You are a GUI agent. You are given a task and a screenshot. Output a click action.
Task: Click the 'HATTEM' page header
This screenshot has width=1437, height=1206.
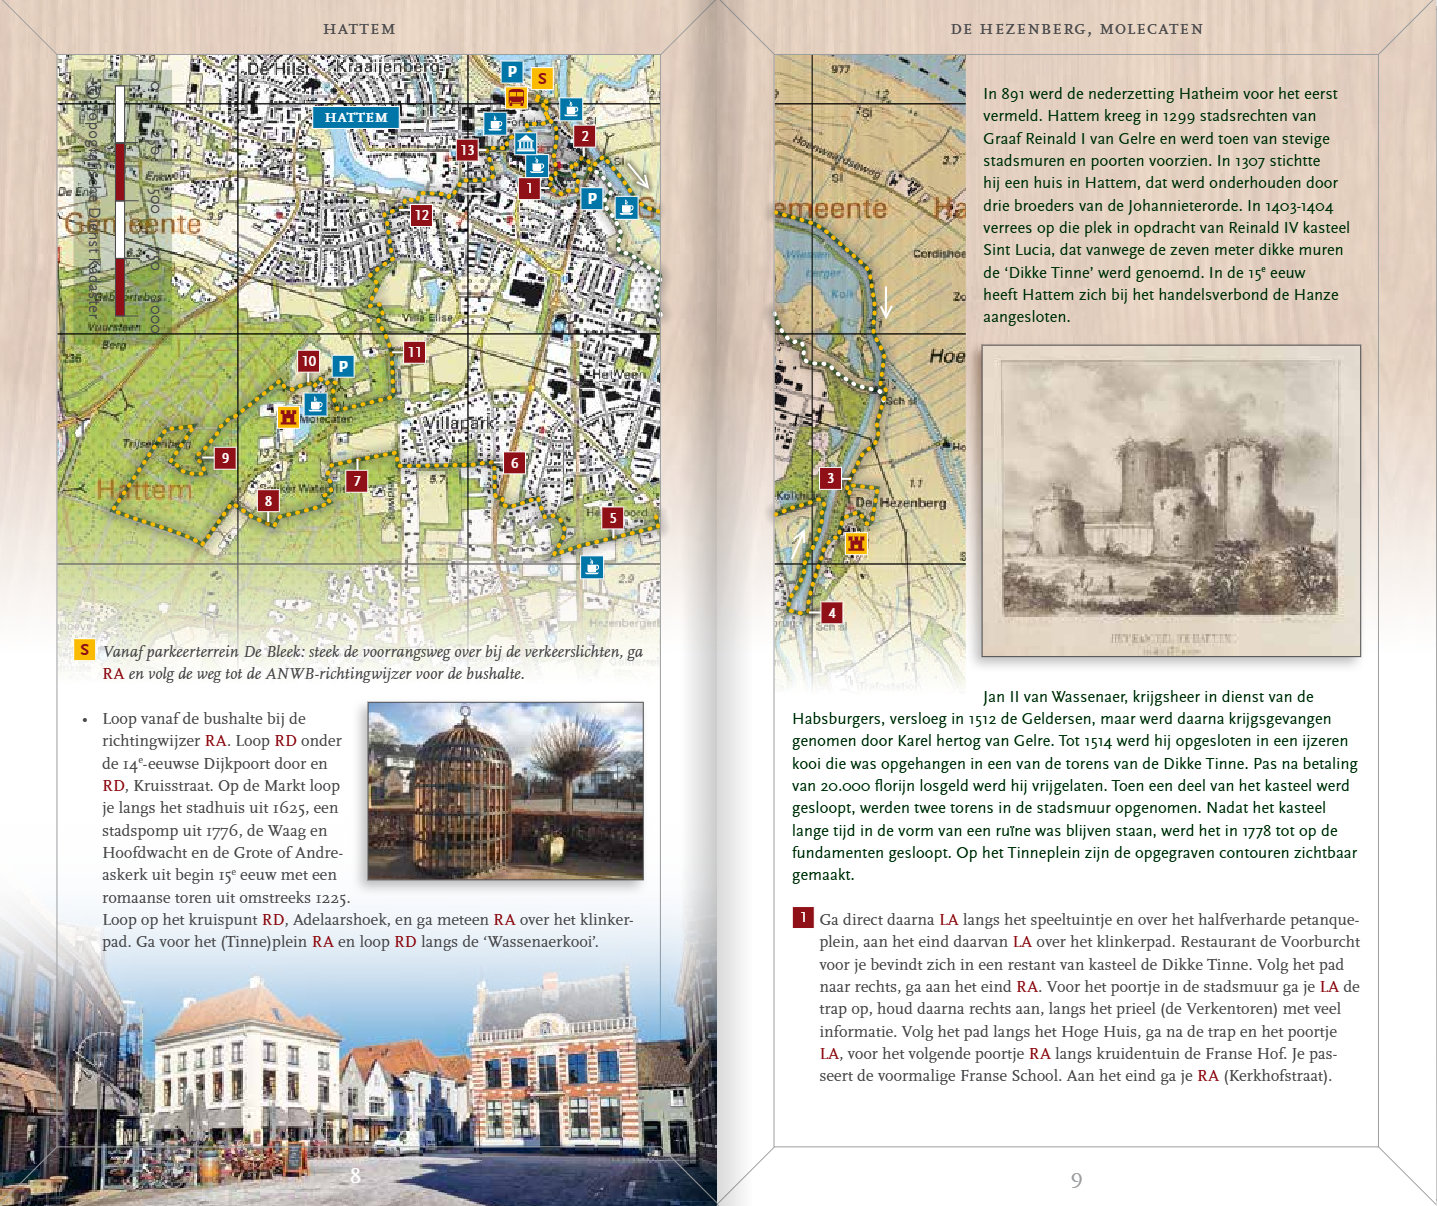point(359,29)
